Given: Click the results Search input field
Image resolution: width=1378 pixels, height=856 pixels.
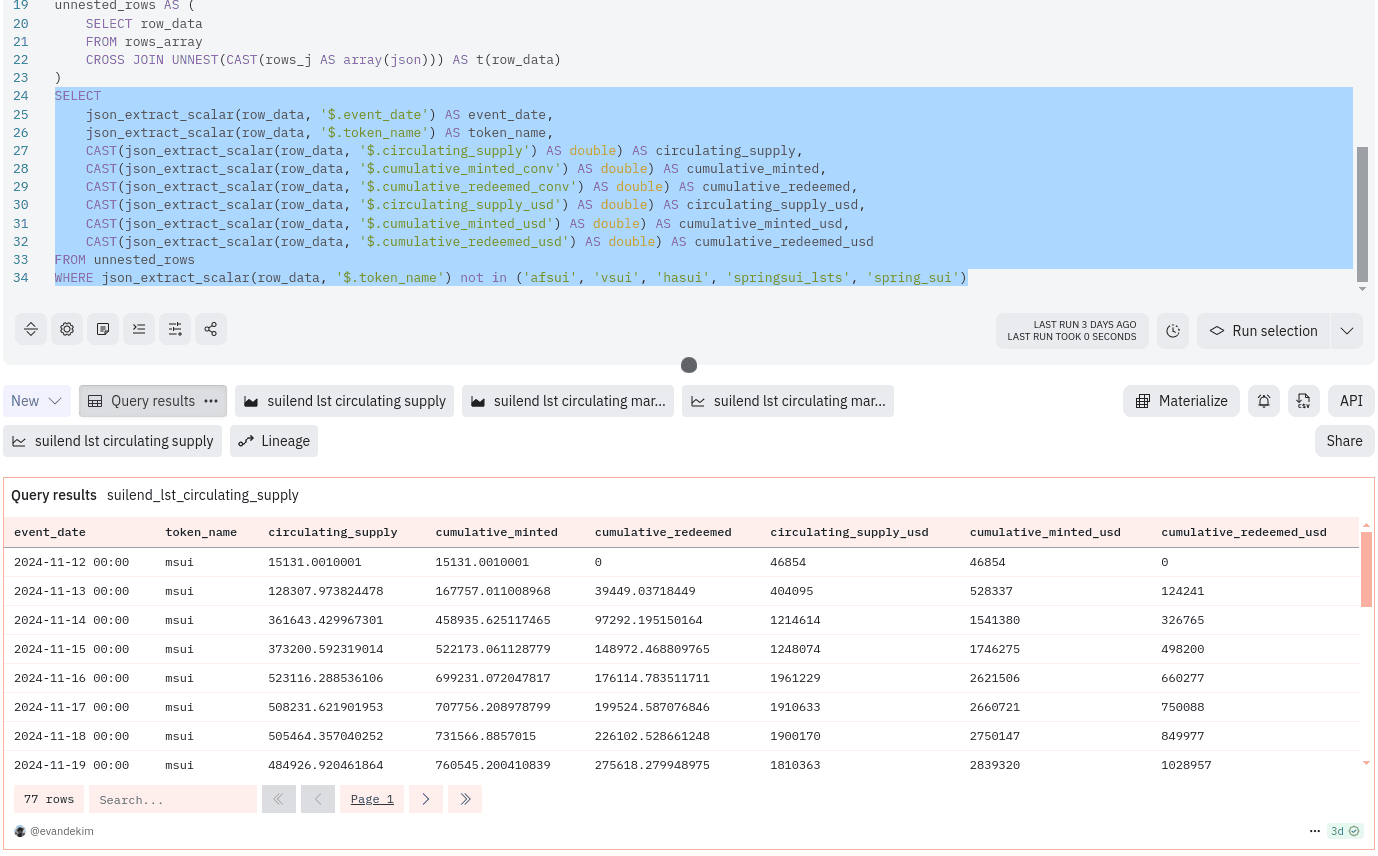Looking at the screenshot, I should [x=173, y=799].
